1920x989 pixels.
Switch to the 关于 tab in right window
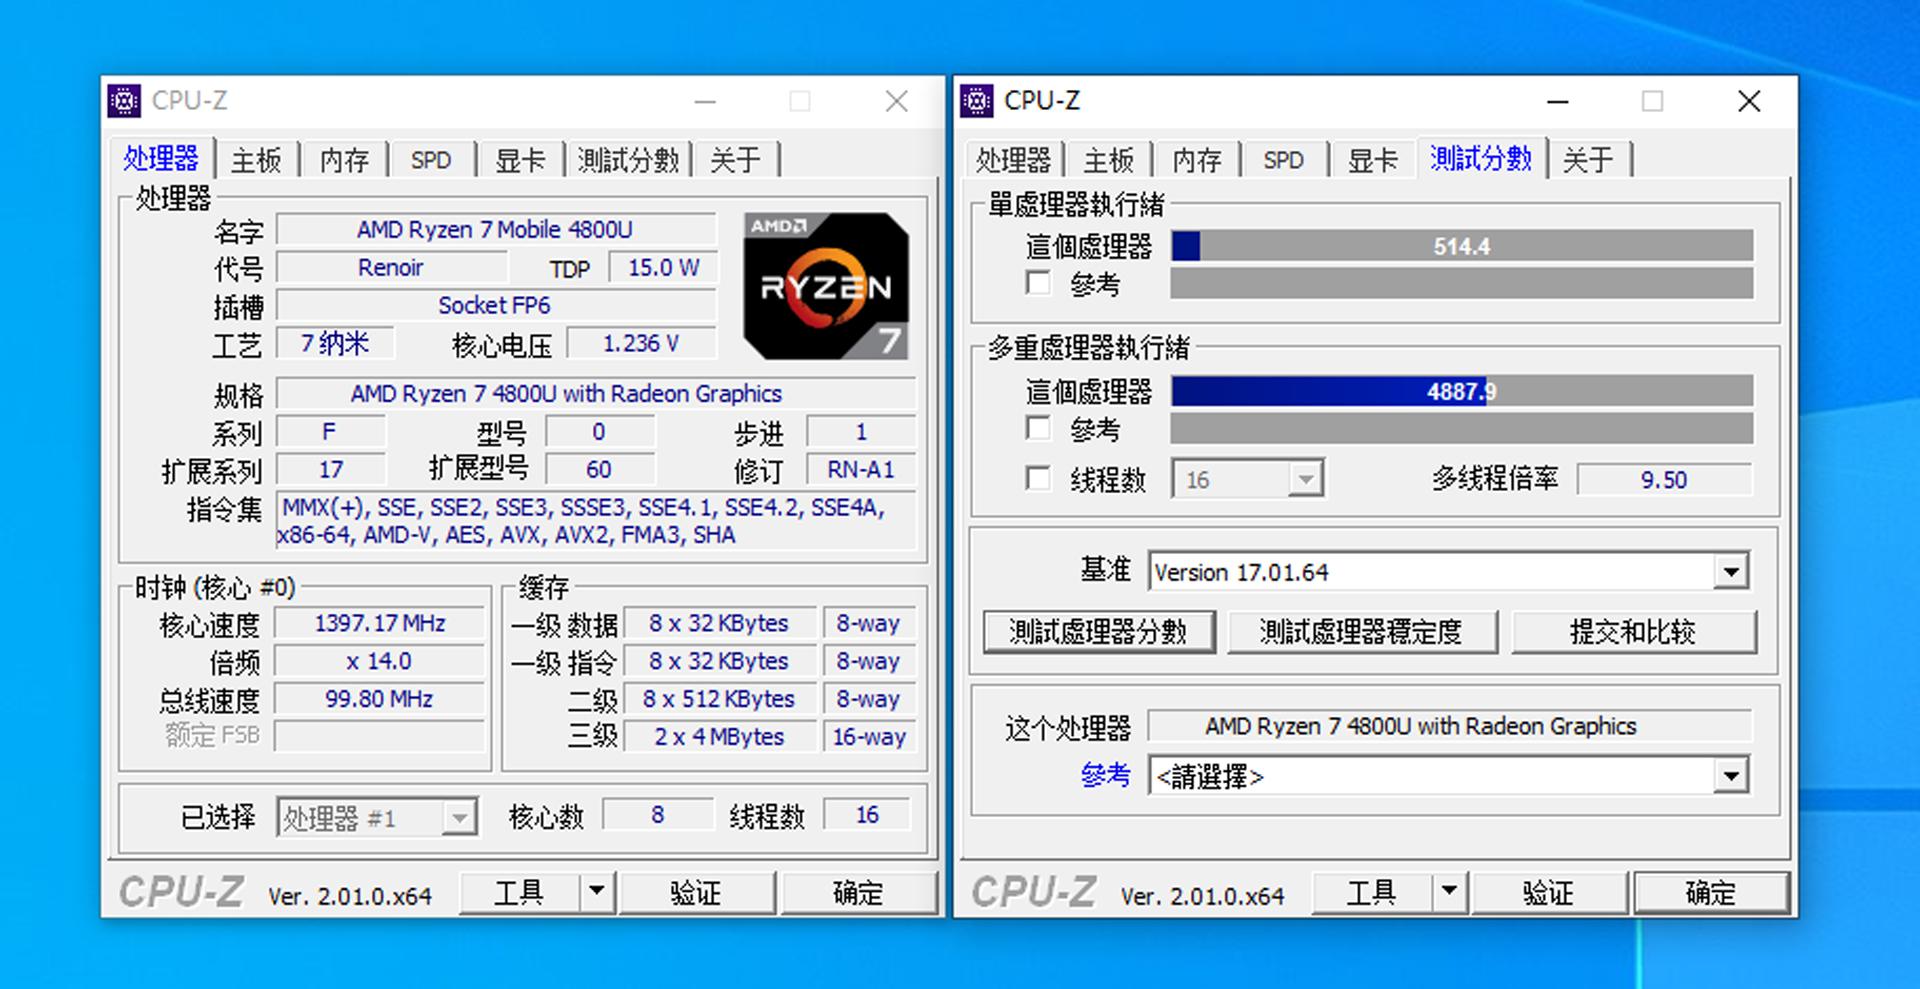tap(1590, 158)
